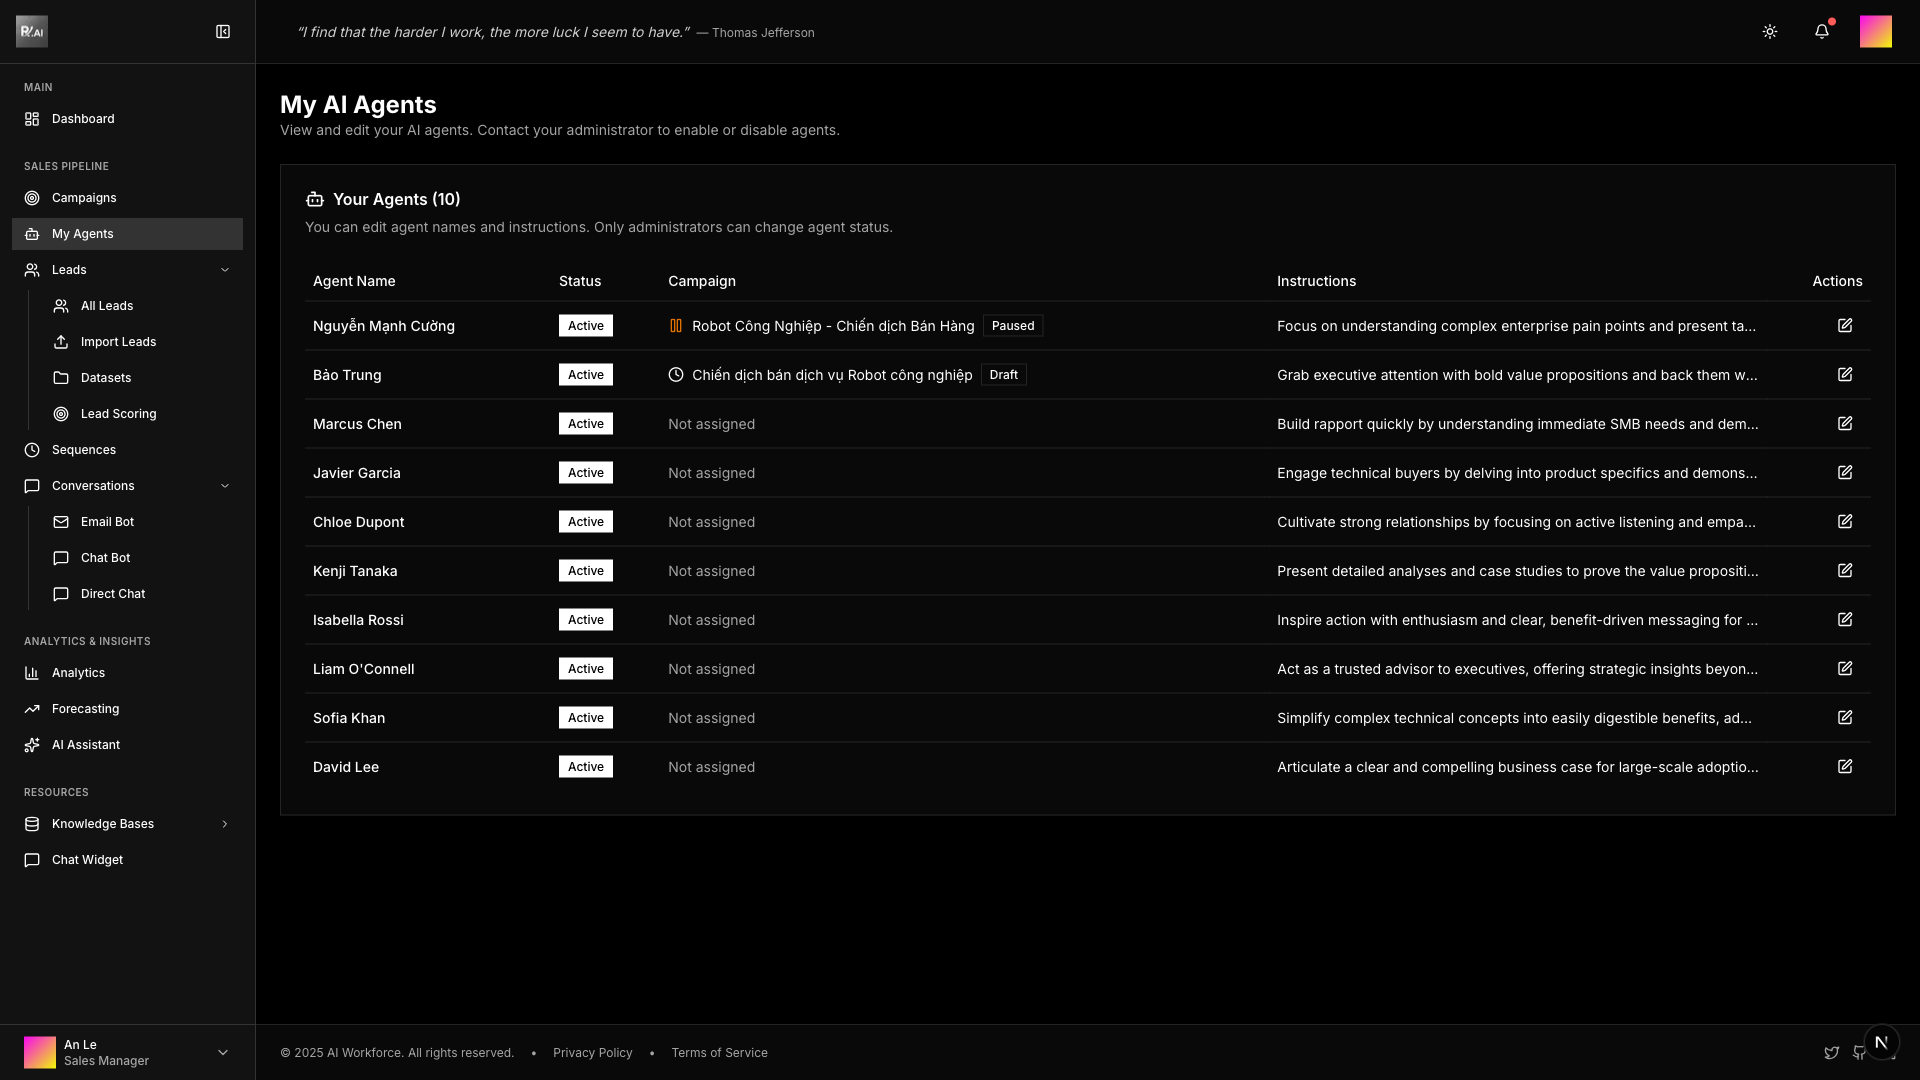Open the Privacy Policy link

coord(592,1053)
